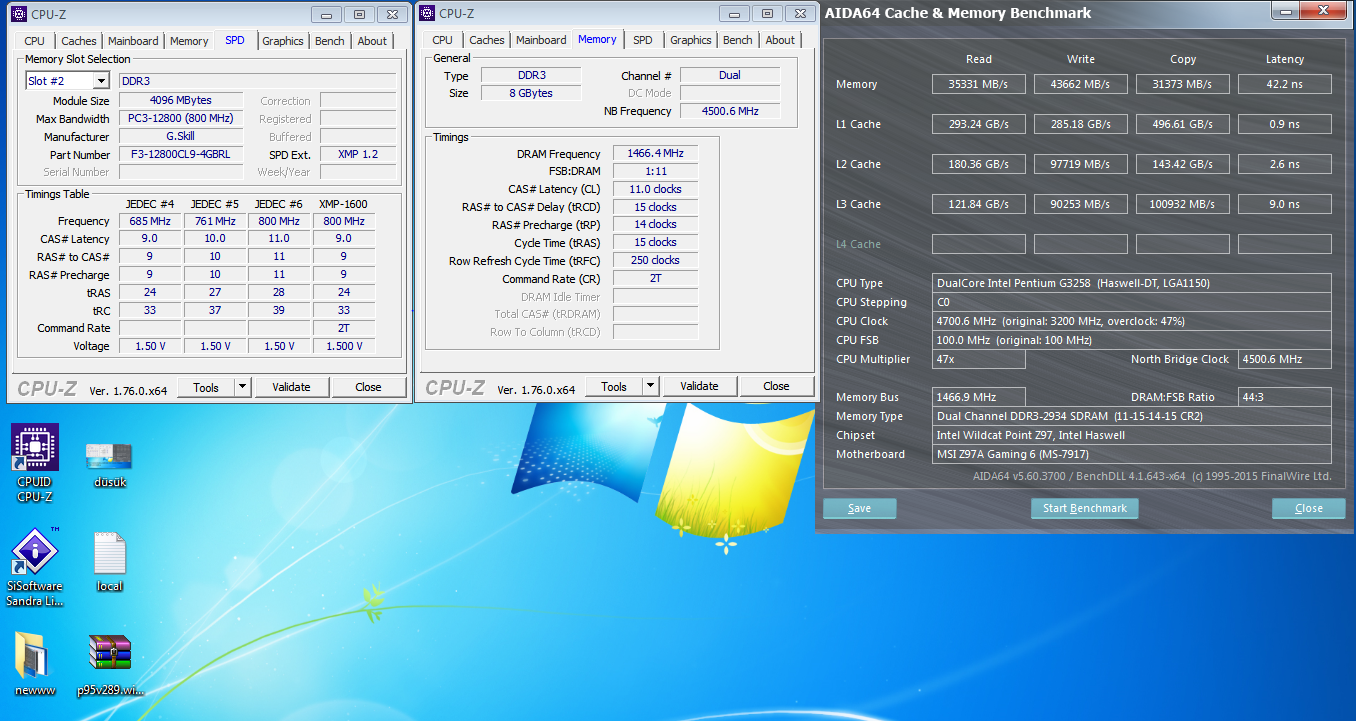Click the CPU-Z Memory window title icon
Screen dimensions: 1356x721
tap(427, 13)
